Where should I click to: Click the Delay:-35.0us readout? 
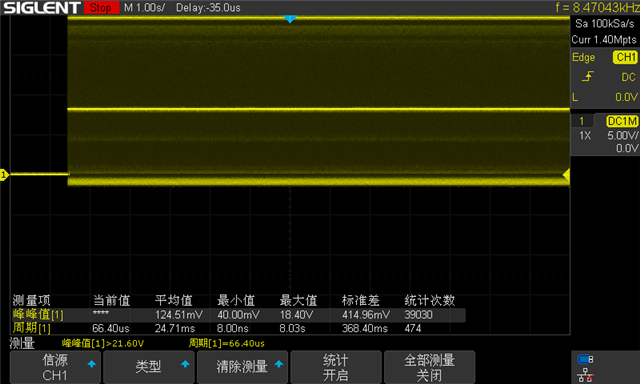(x=208, y=8)
